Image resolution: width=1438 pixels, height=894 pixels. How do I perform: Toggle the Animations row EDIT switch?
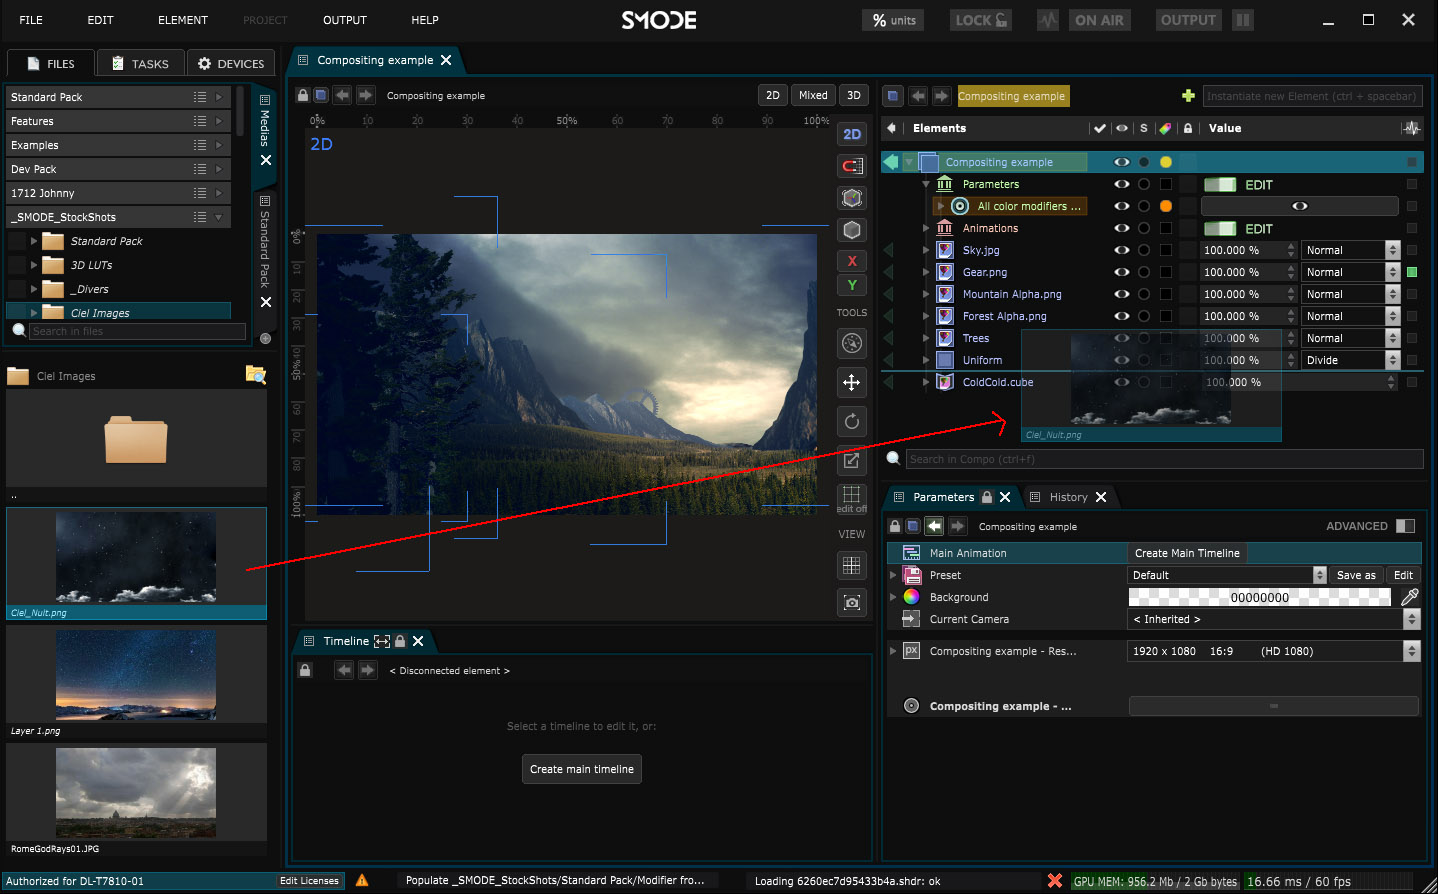1220,228
